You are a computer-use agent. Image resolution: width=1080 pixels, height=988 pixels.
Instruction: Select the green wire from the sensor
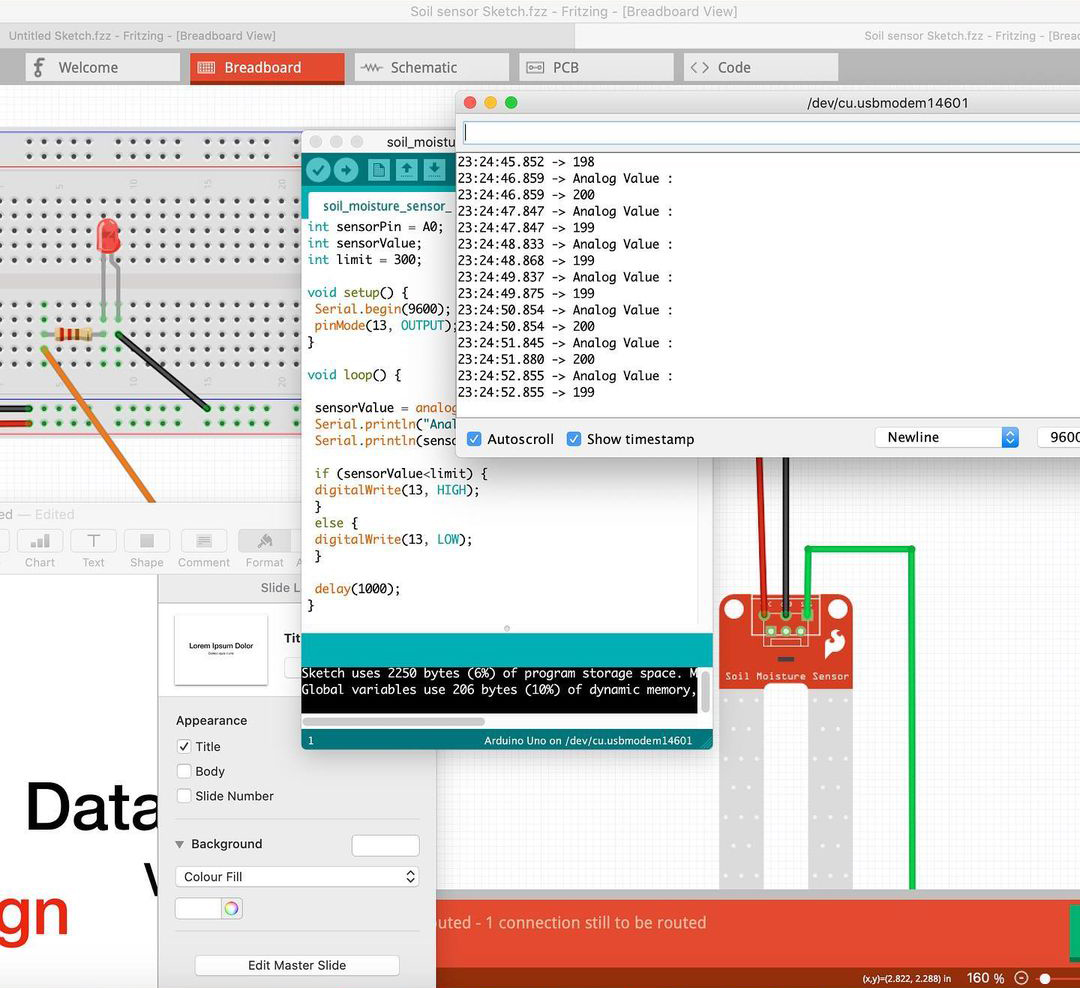912,717
